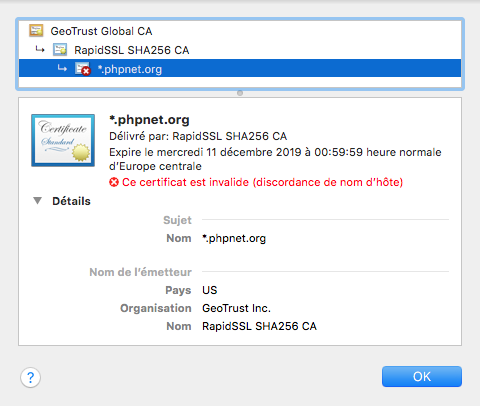This screenshot has width=480, height=406.
Task: Click the arrow before RapidSSL SHA256 CA
Action: [x=40, y=50]
